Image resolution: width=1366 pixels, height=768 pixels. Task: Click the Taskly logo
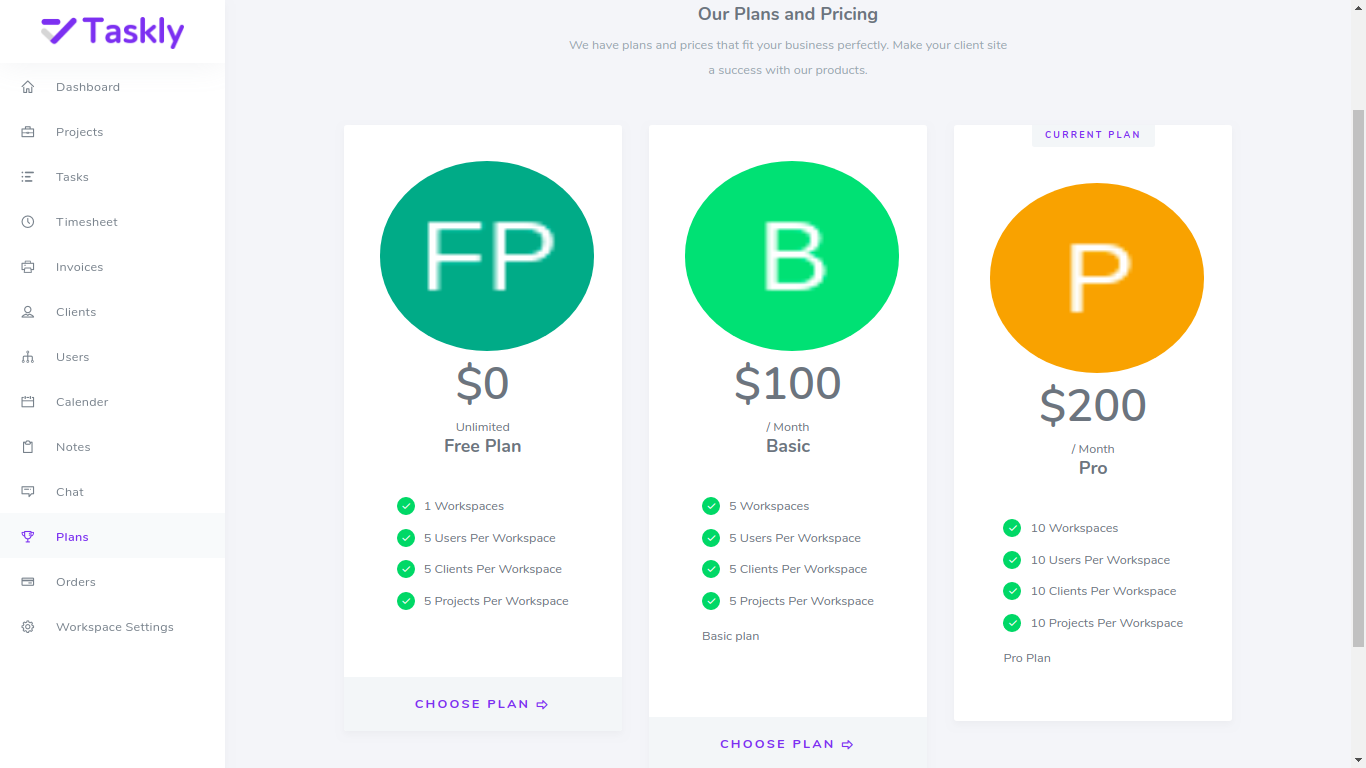113,31
